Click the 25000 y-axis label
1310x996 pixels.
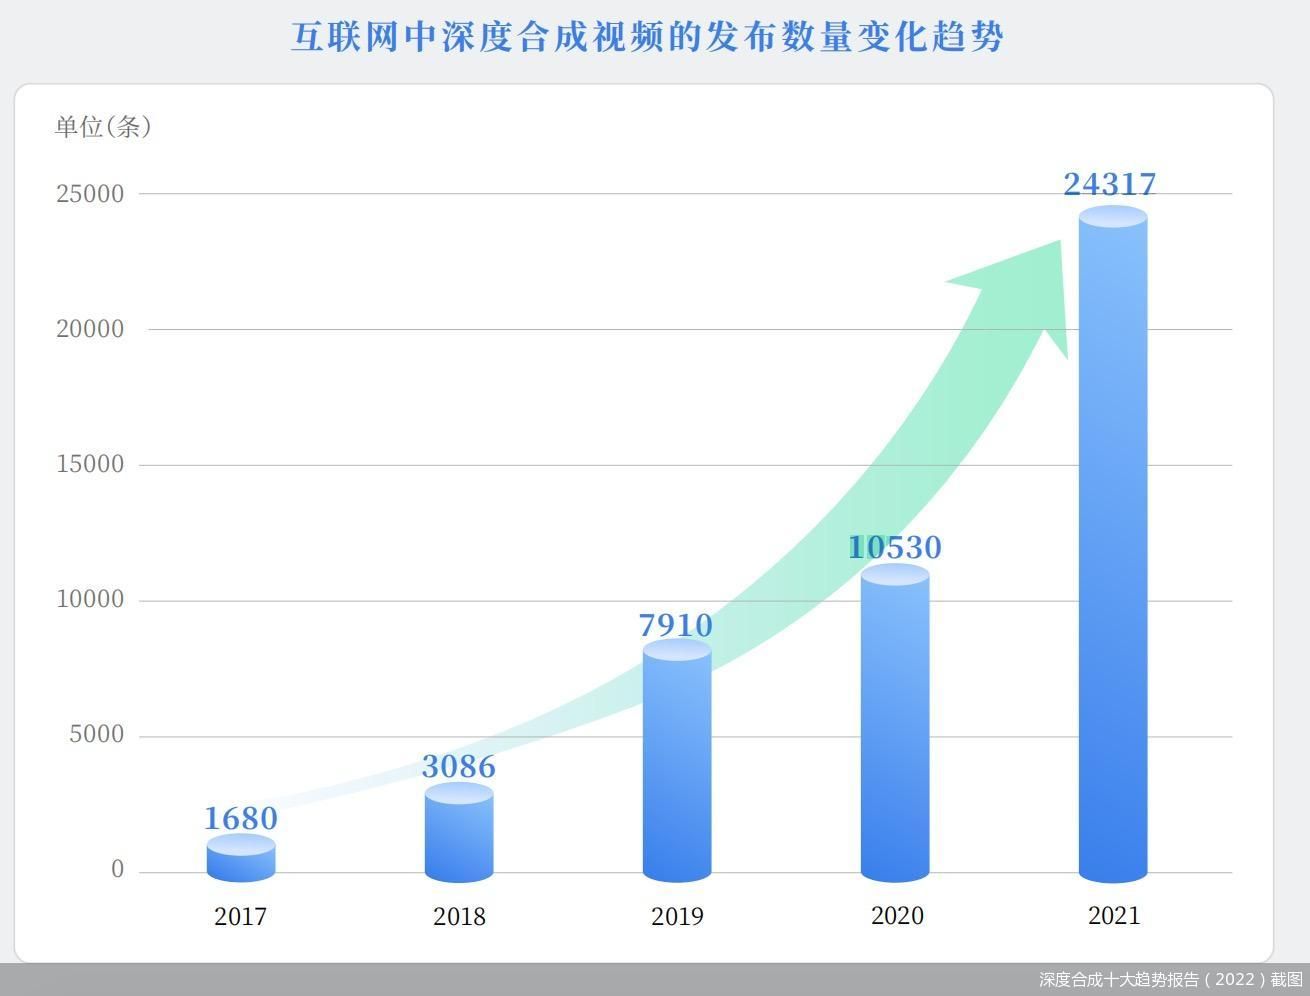pyautogui.click(x=90, y=194)
